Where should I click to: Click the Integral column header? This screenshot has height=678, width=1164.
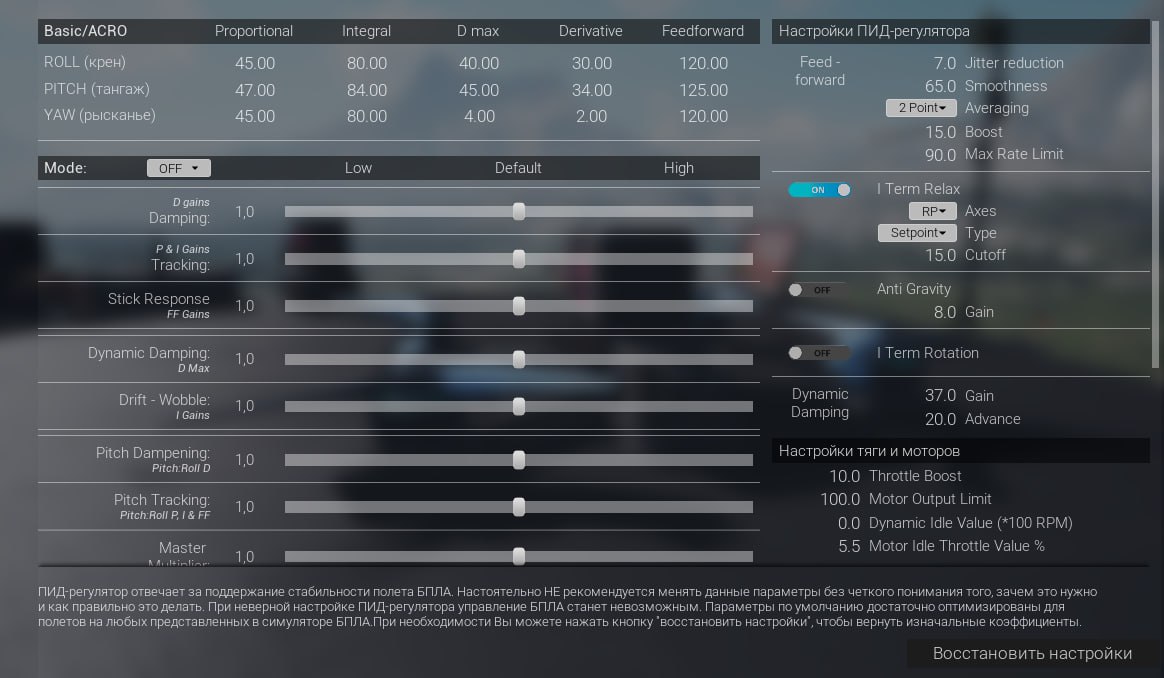pos(366,31)
